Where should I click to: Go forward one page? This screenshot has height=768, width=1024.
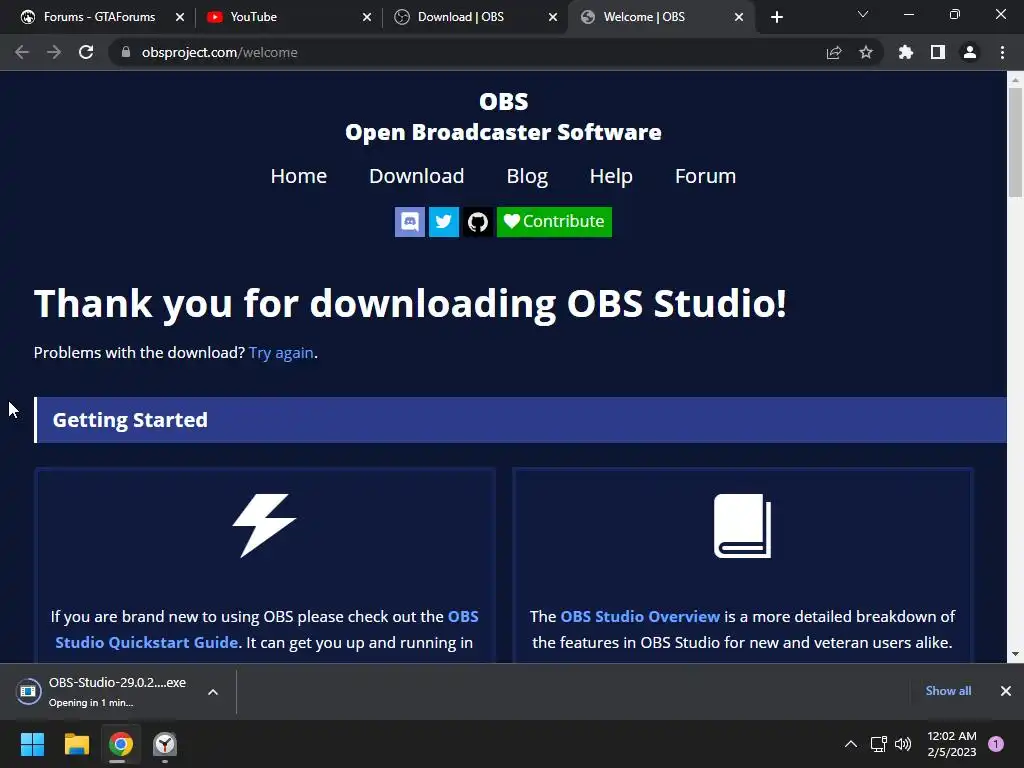(x=54, y=52)
